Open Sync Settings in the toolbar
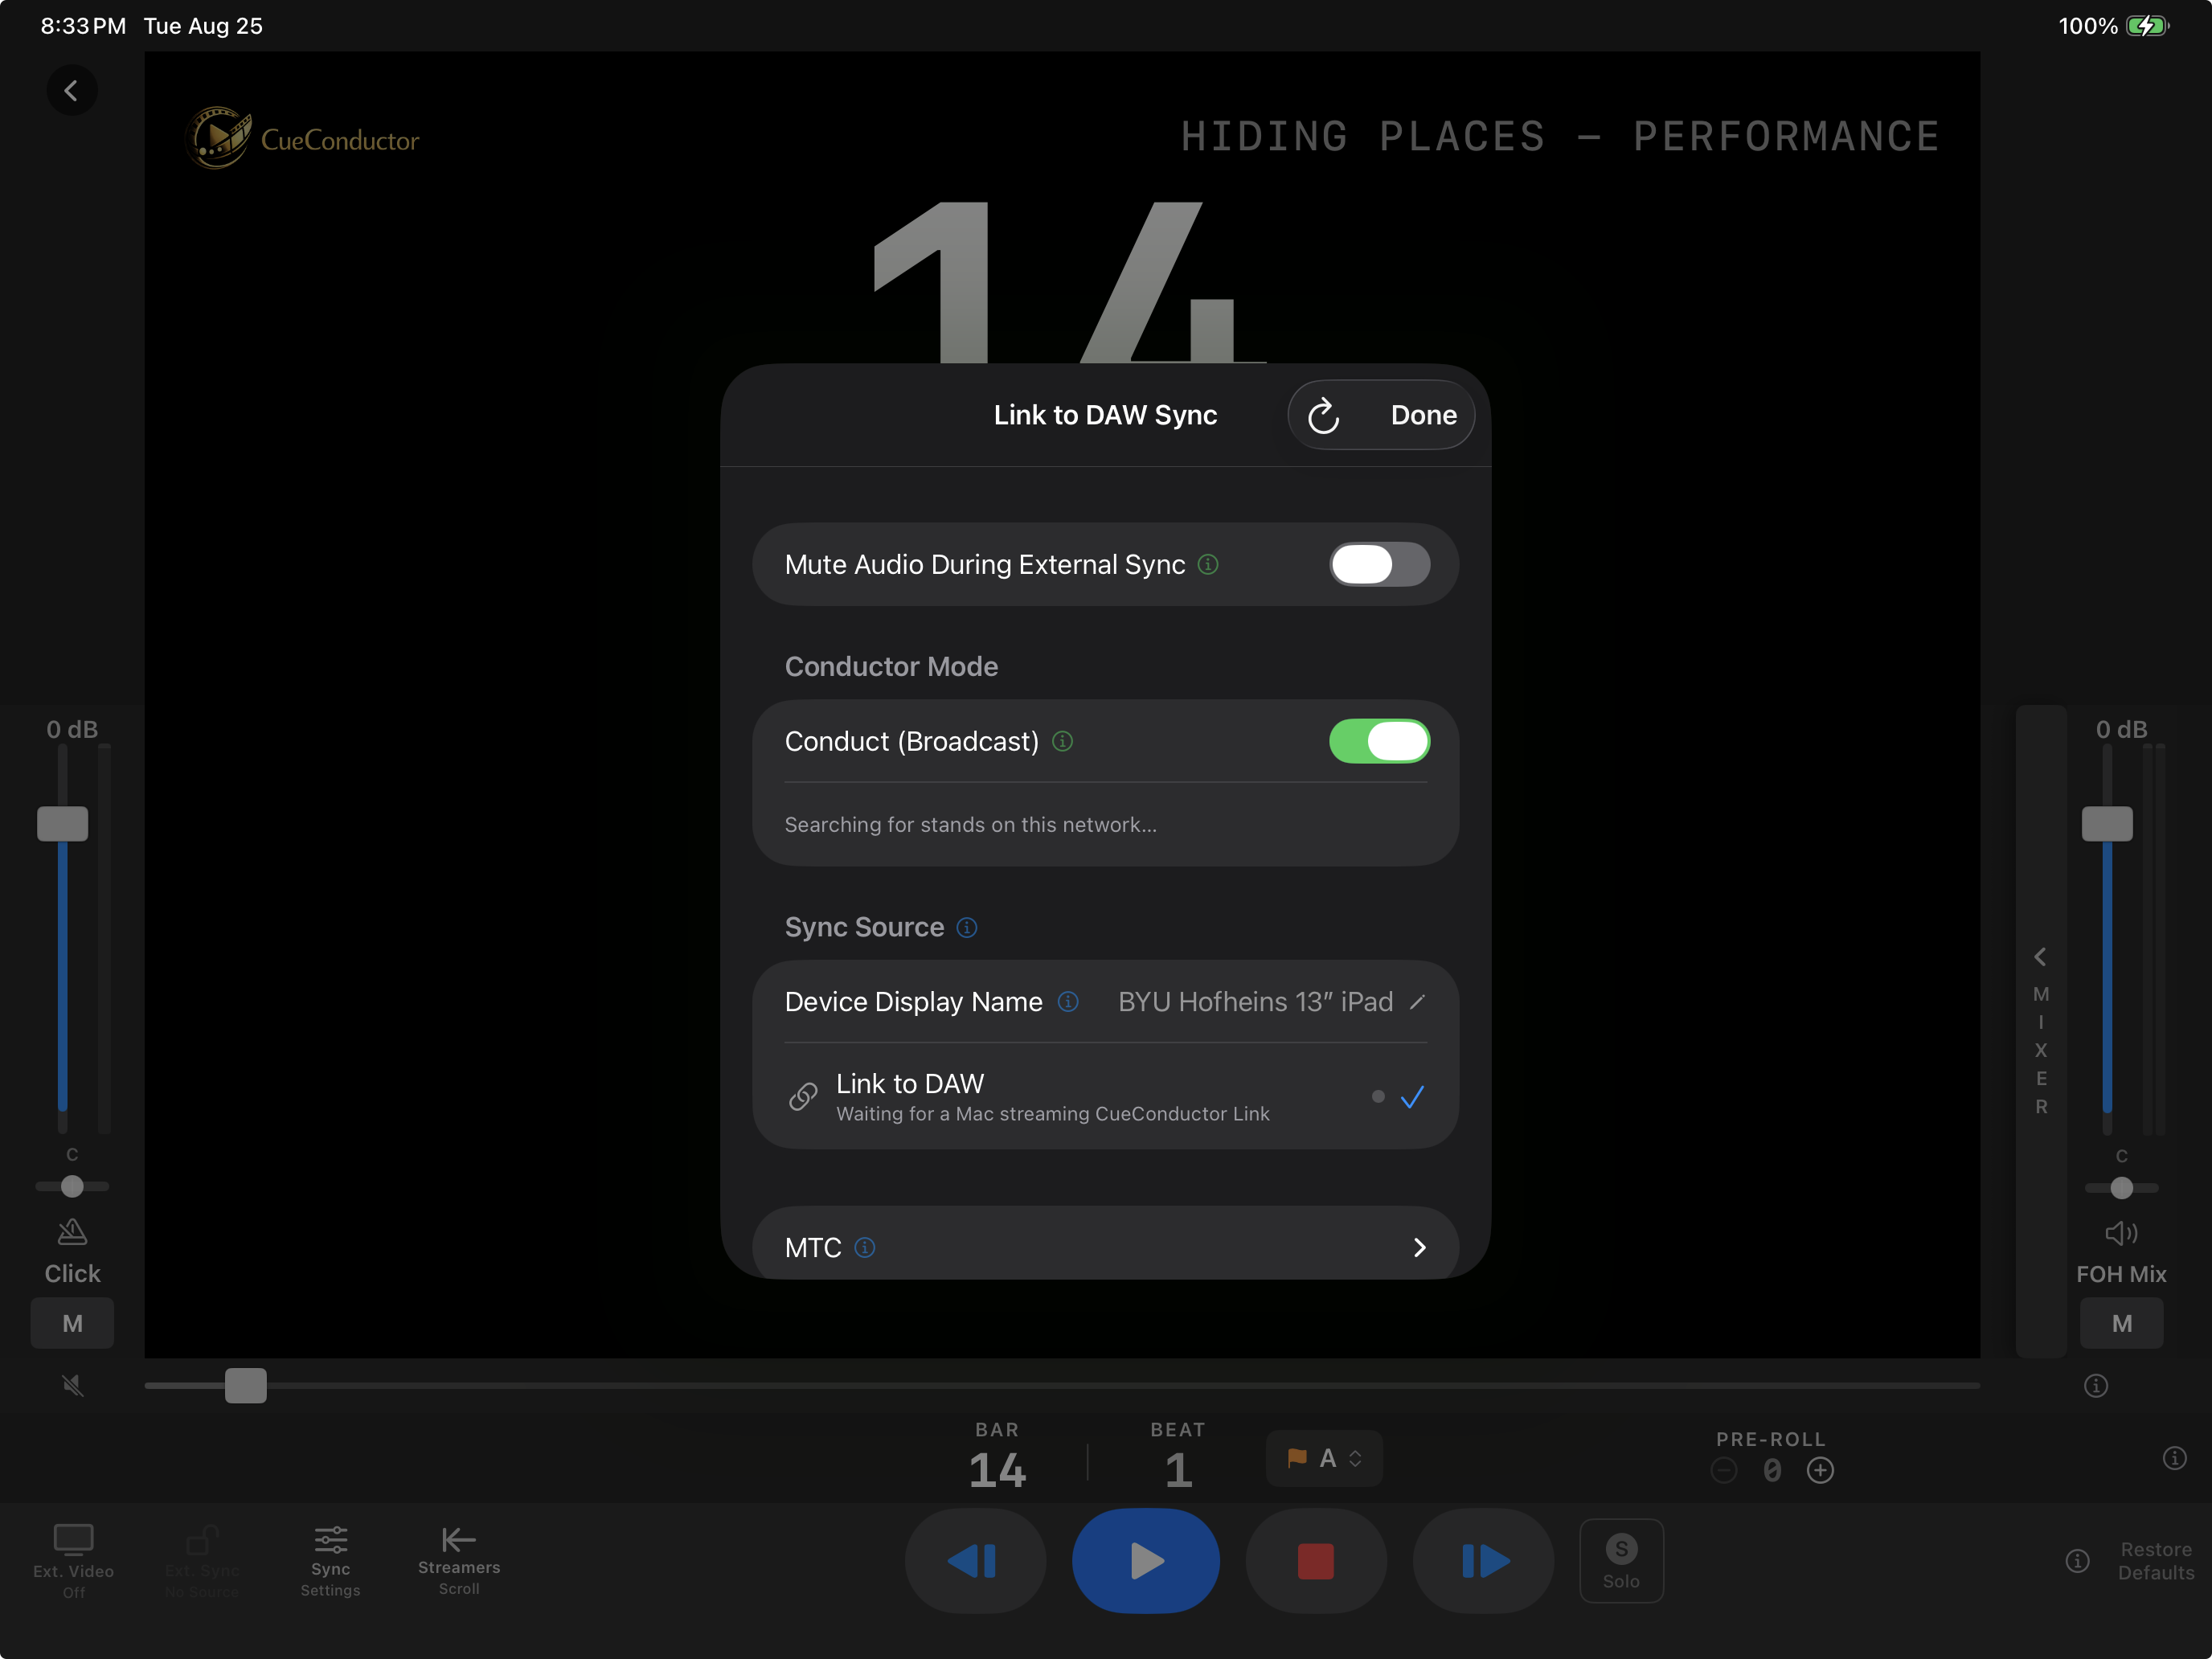 pos(330,1560)
